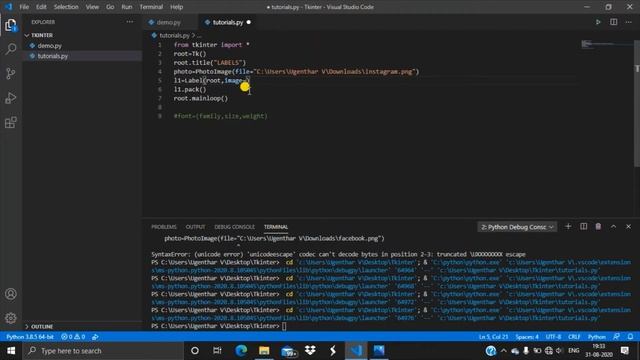Open editor More Actions ellipsis

pos(629,22)
